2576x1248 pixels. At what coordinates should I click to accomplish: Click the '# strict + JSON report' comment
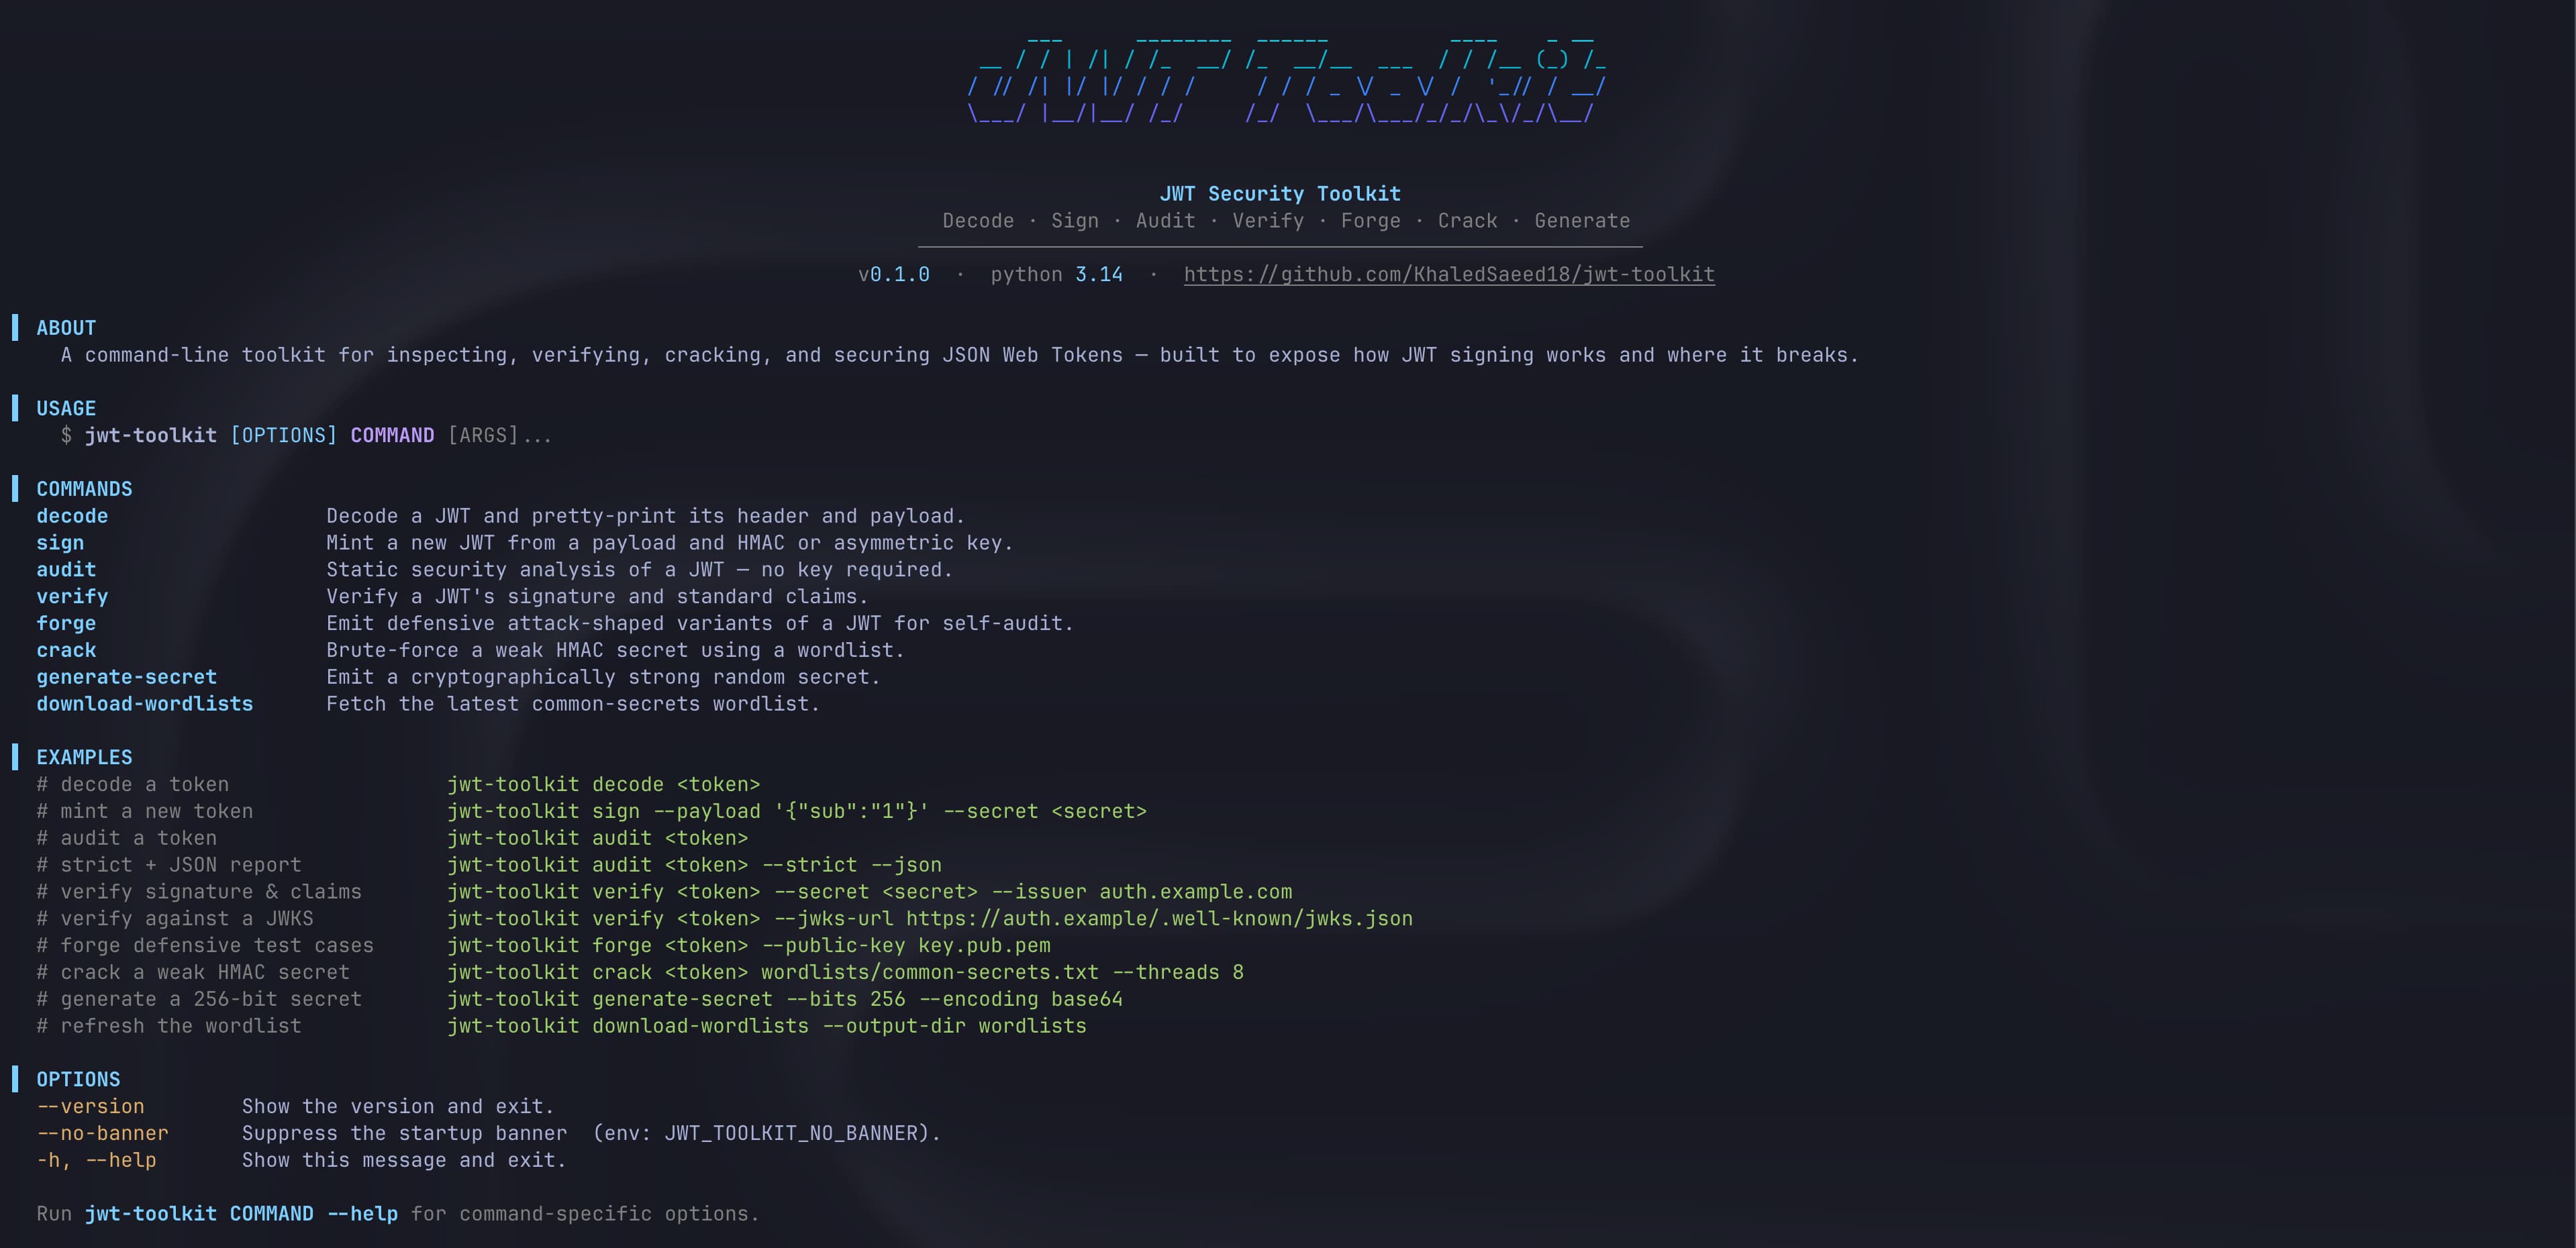click(x=168, y=865)
